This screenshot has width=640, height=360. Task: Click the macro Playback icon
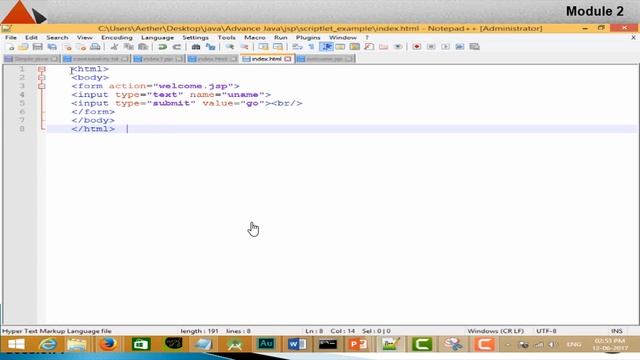point(445,47)
